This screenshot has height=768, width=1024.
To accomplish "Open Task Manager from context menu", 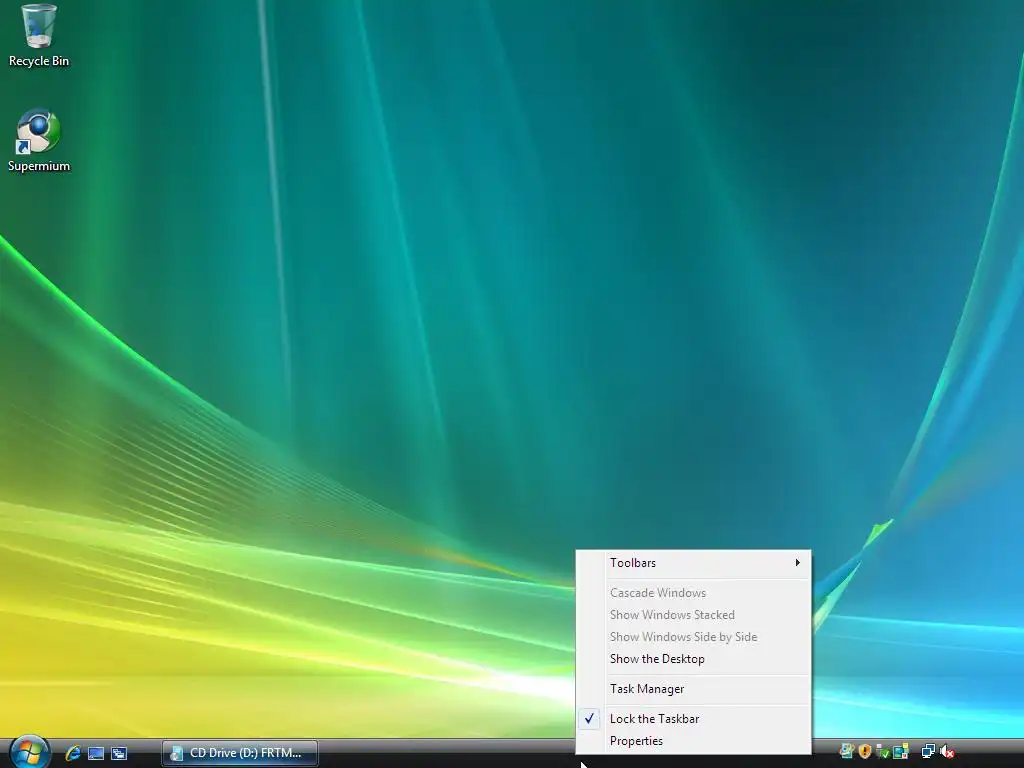I will tap(694, 689).
